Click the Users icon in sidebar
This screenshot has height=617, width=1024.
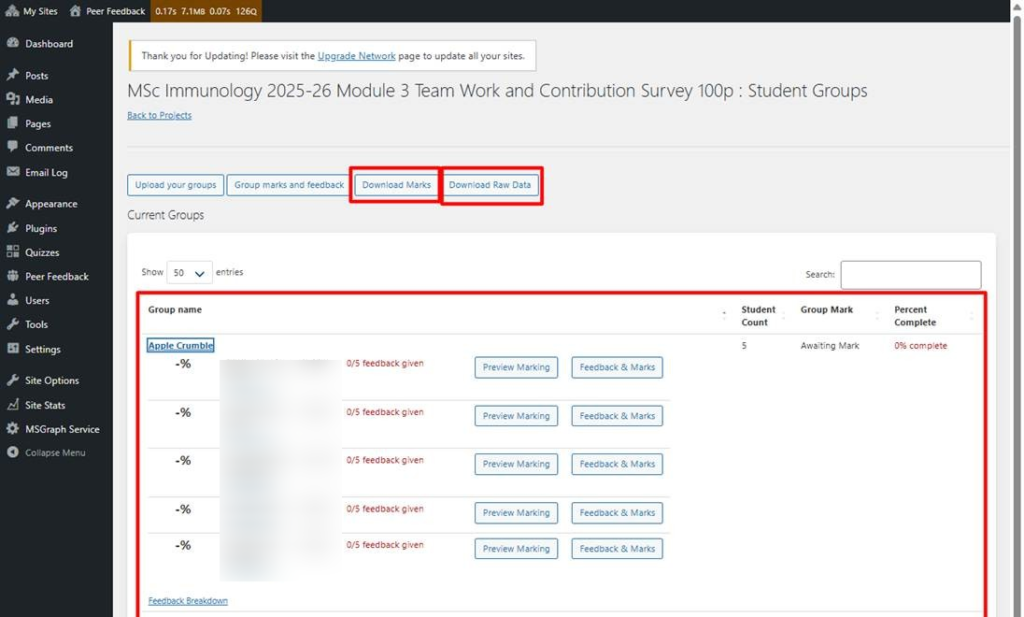tap(12, 300)
